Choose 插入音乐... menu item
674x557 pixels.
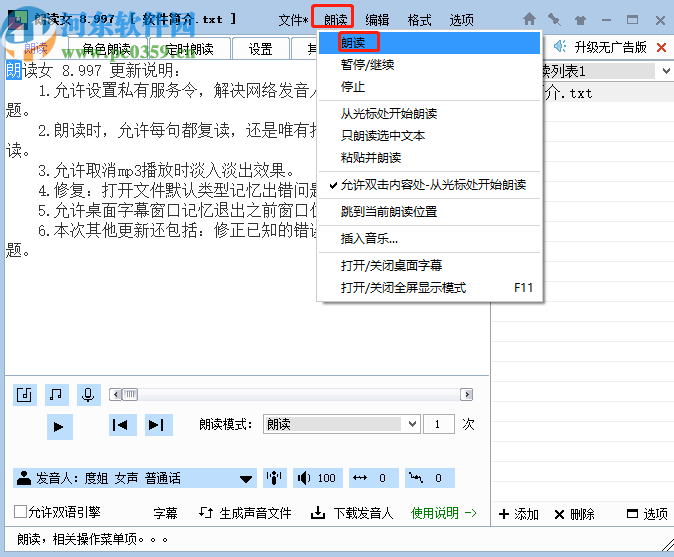pos(430,239)
